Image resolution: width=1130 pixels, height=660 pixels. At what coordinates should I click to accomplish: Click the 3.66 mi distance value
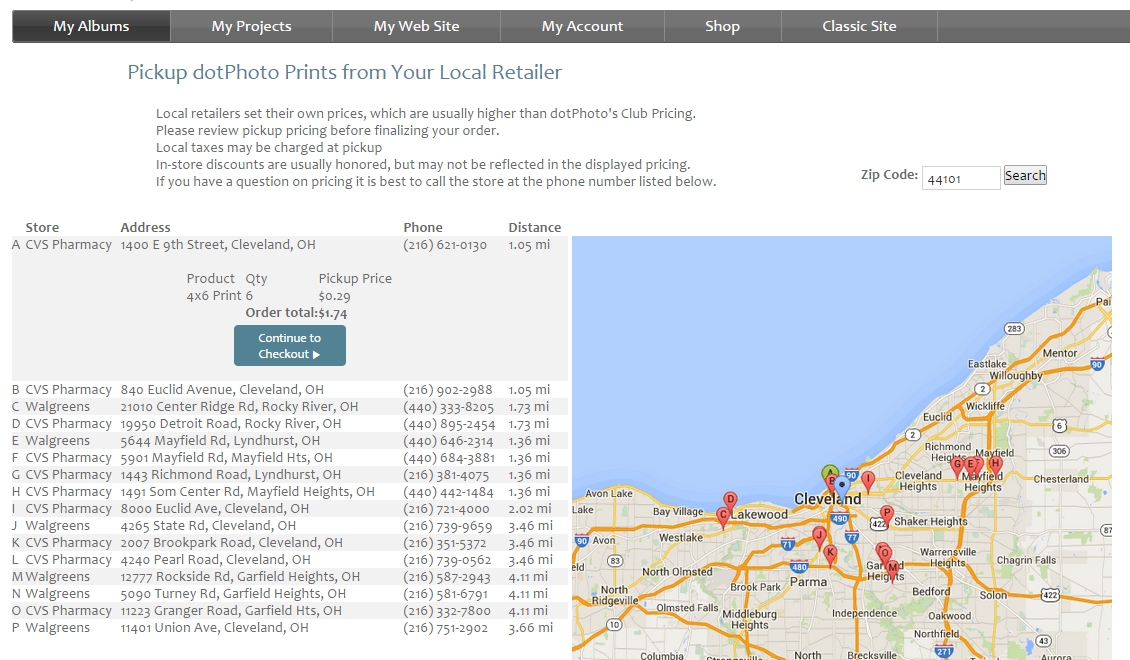(530, 628)
